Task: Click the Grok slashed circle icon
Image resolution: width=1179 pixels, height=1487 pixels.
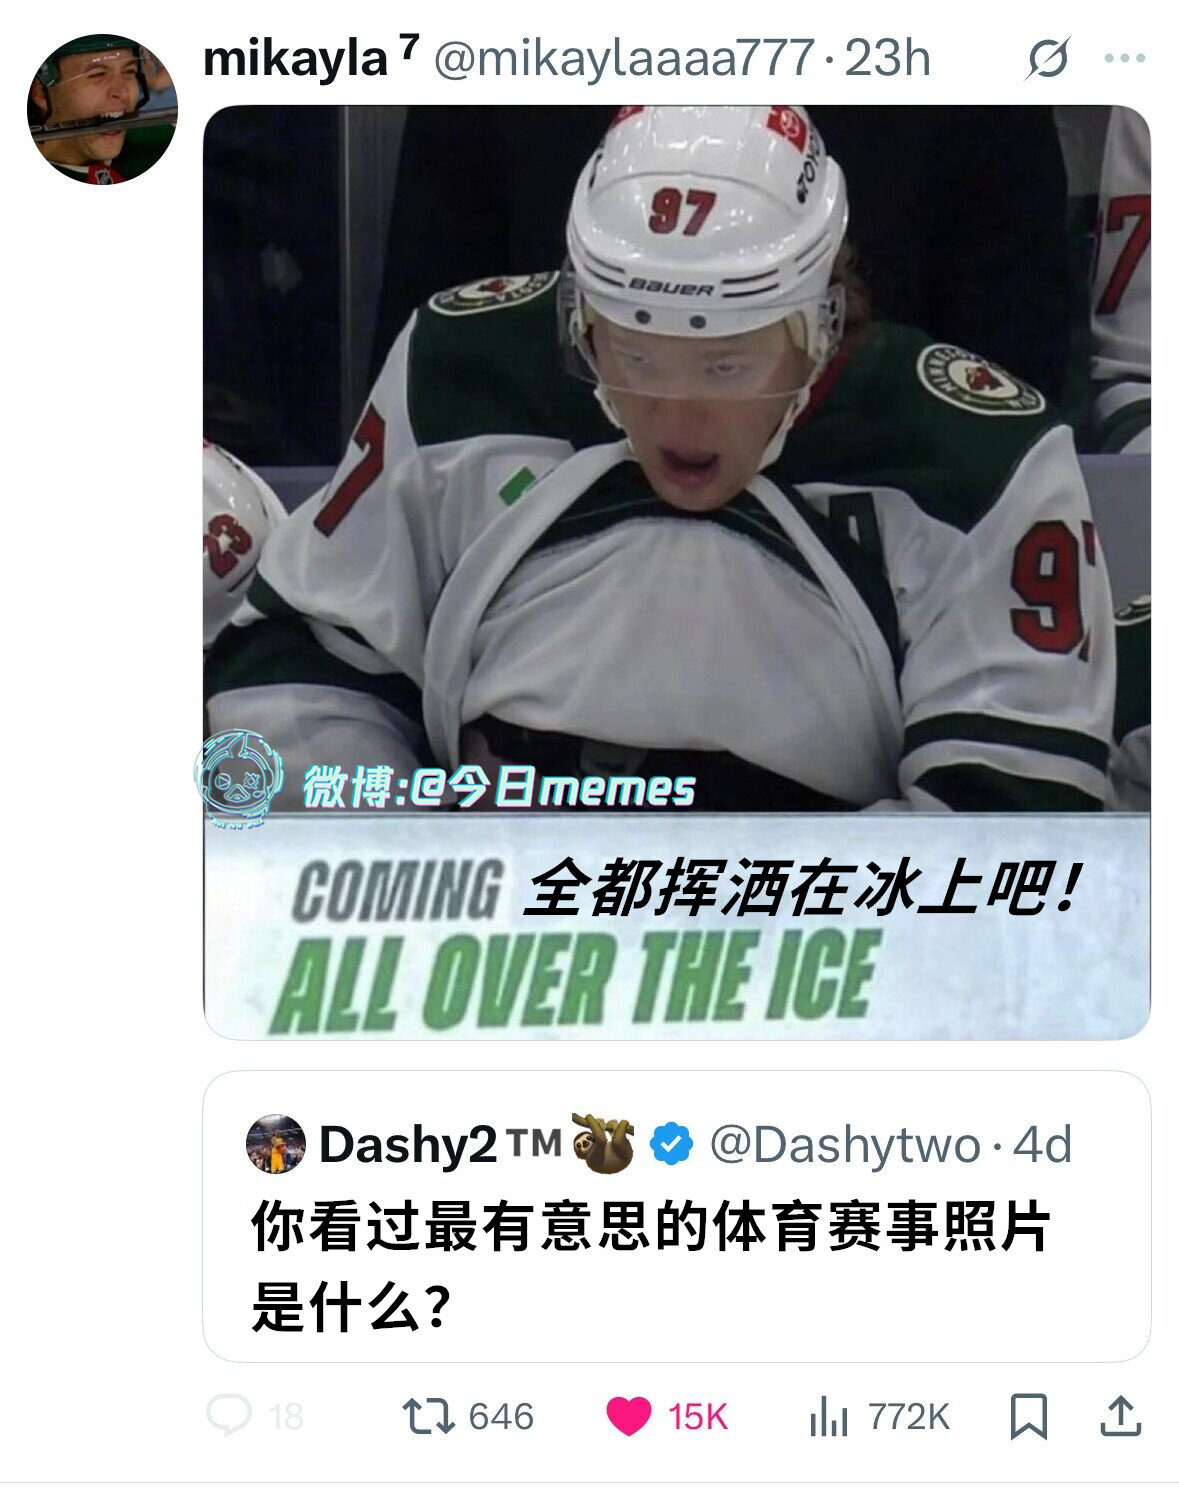Action: 1048,59
